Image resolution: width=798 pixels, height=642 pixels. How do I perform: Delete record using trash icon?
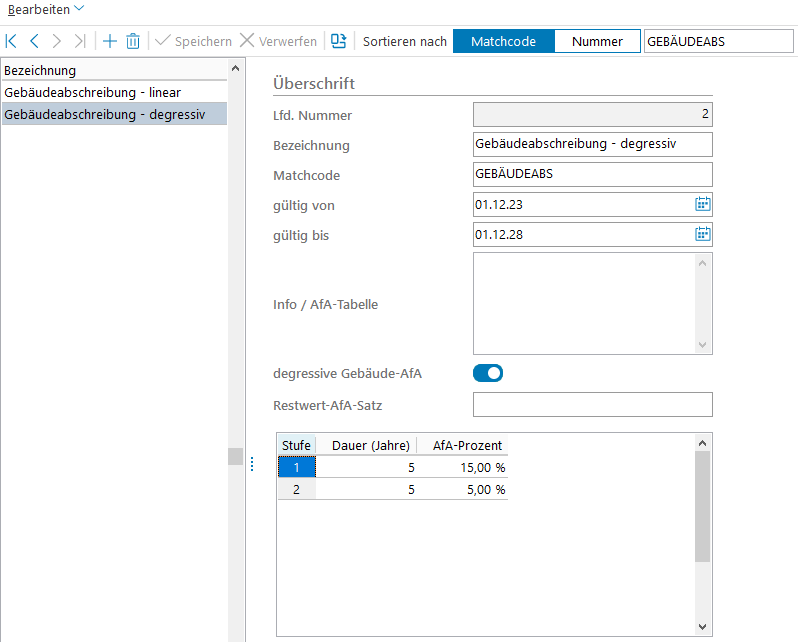[133, 41]
